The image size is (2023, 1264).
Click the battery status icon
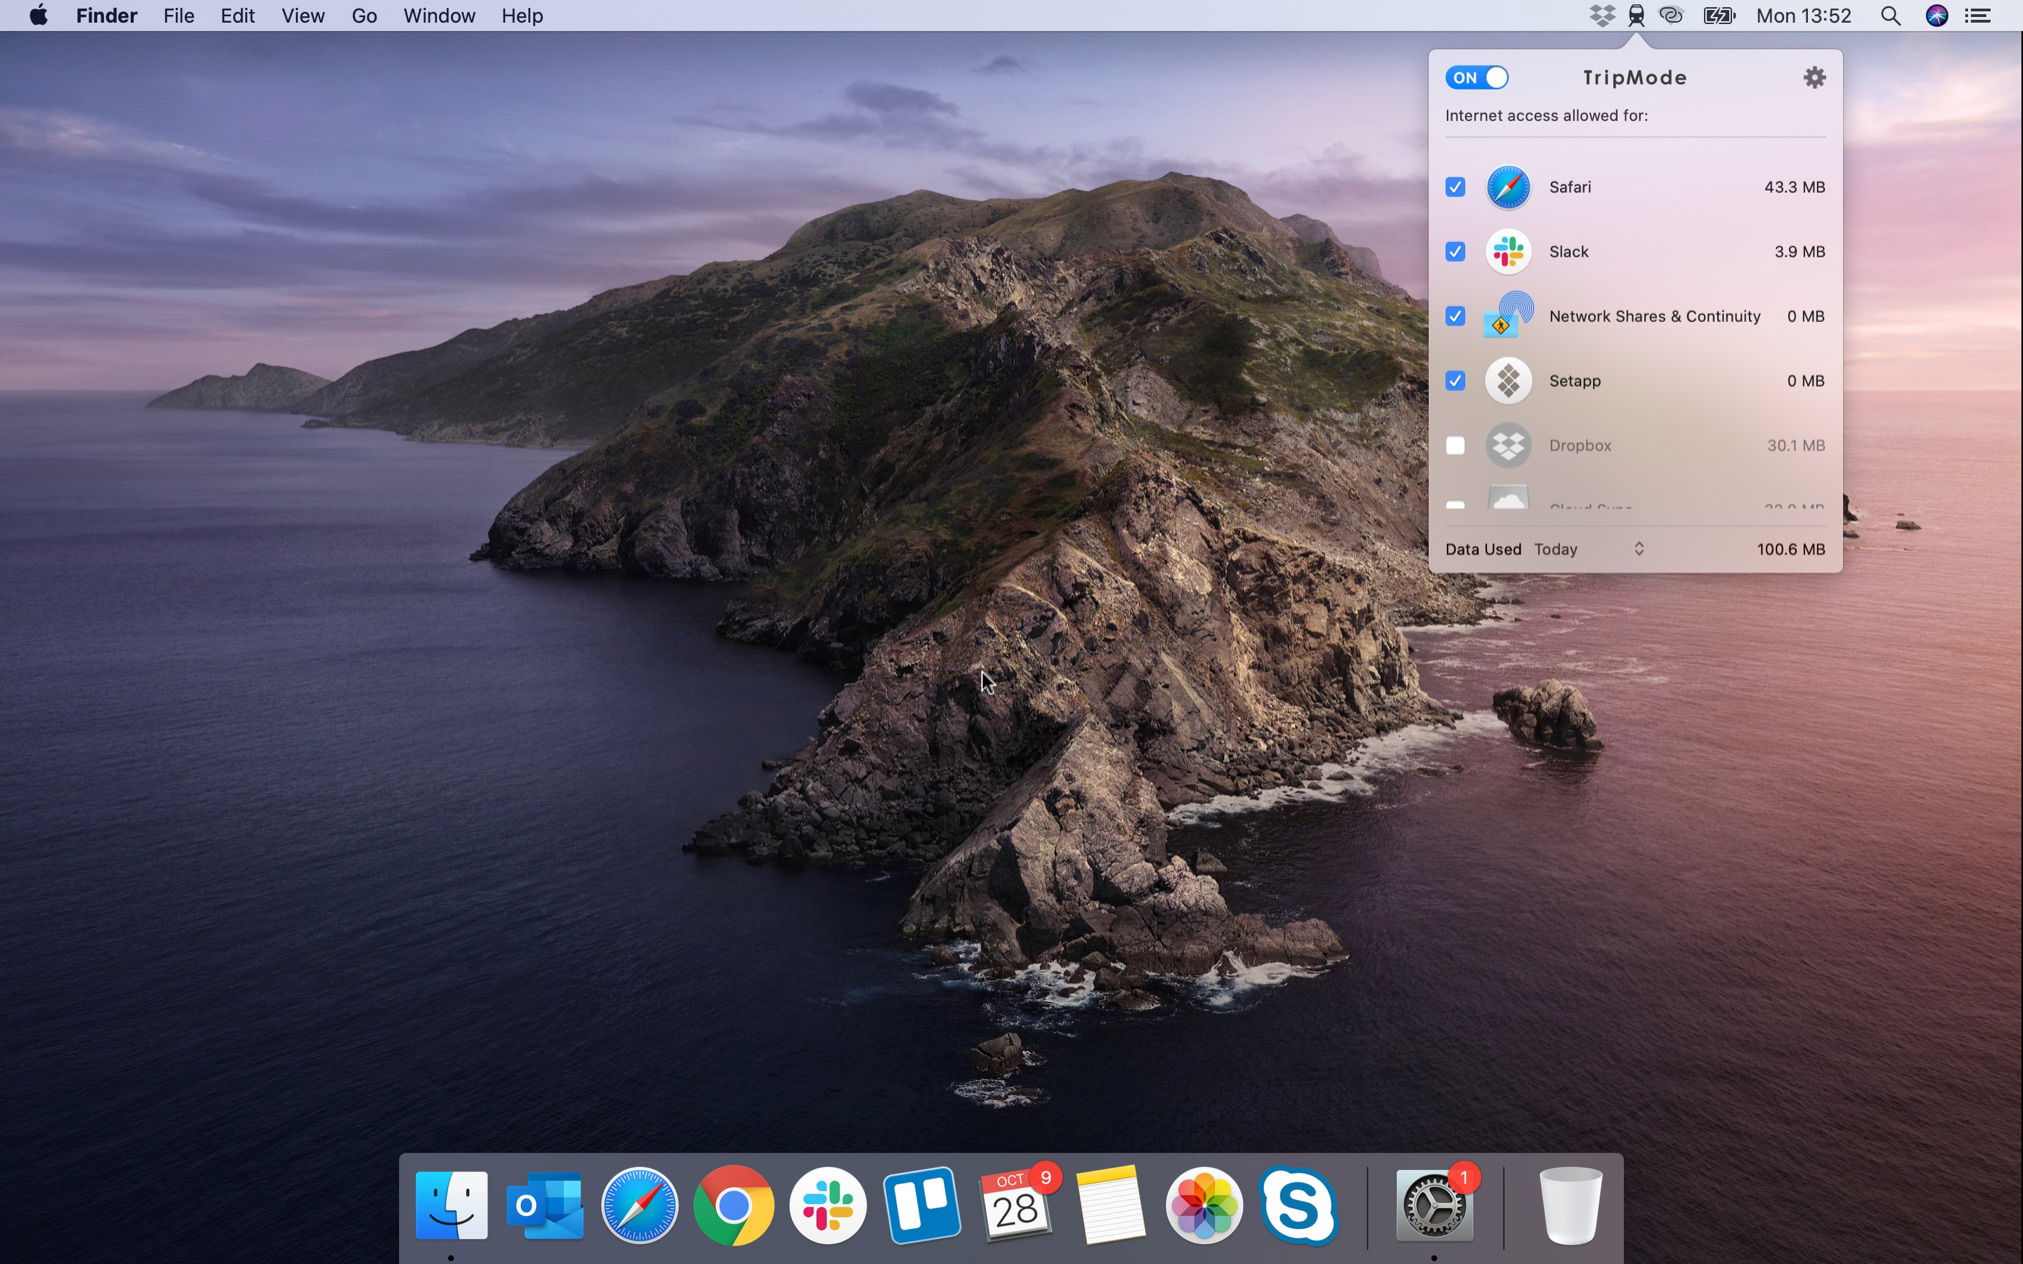pyautogui.click(x=1719, y=15)
